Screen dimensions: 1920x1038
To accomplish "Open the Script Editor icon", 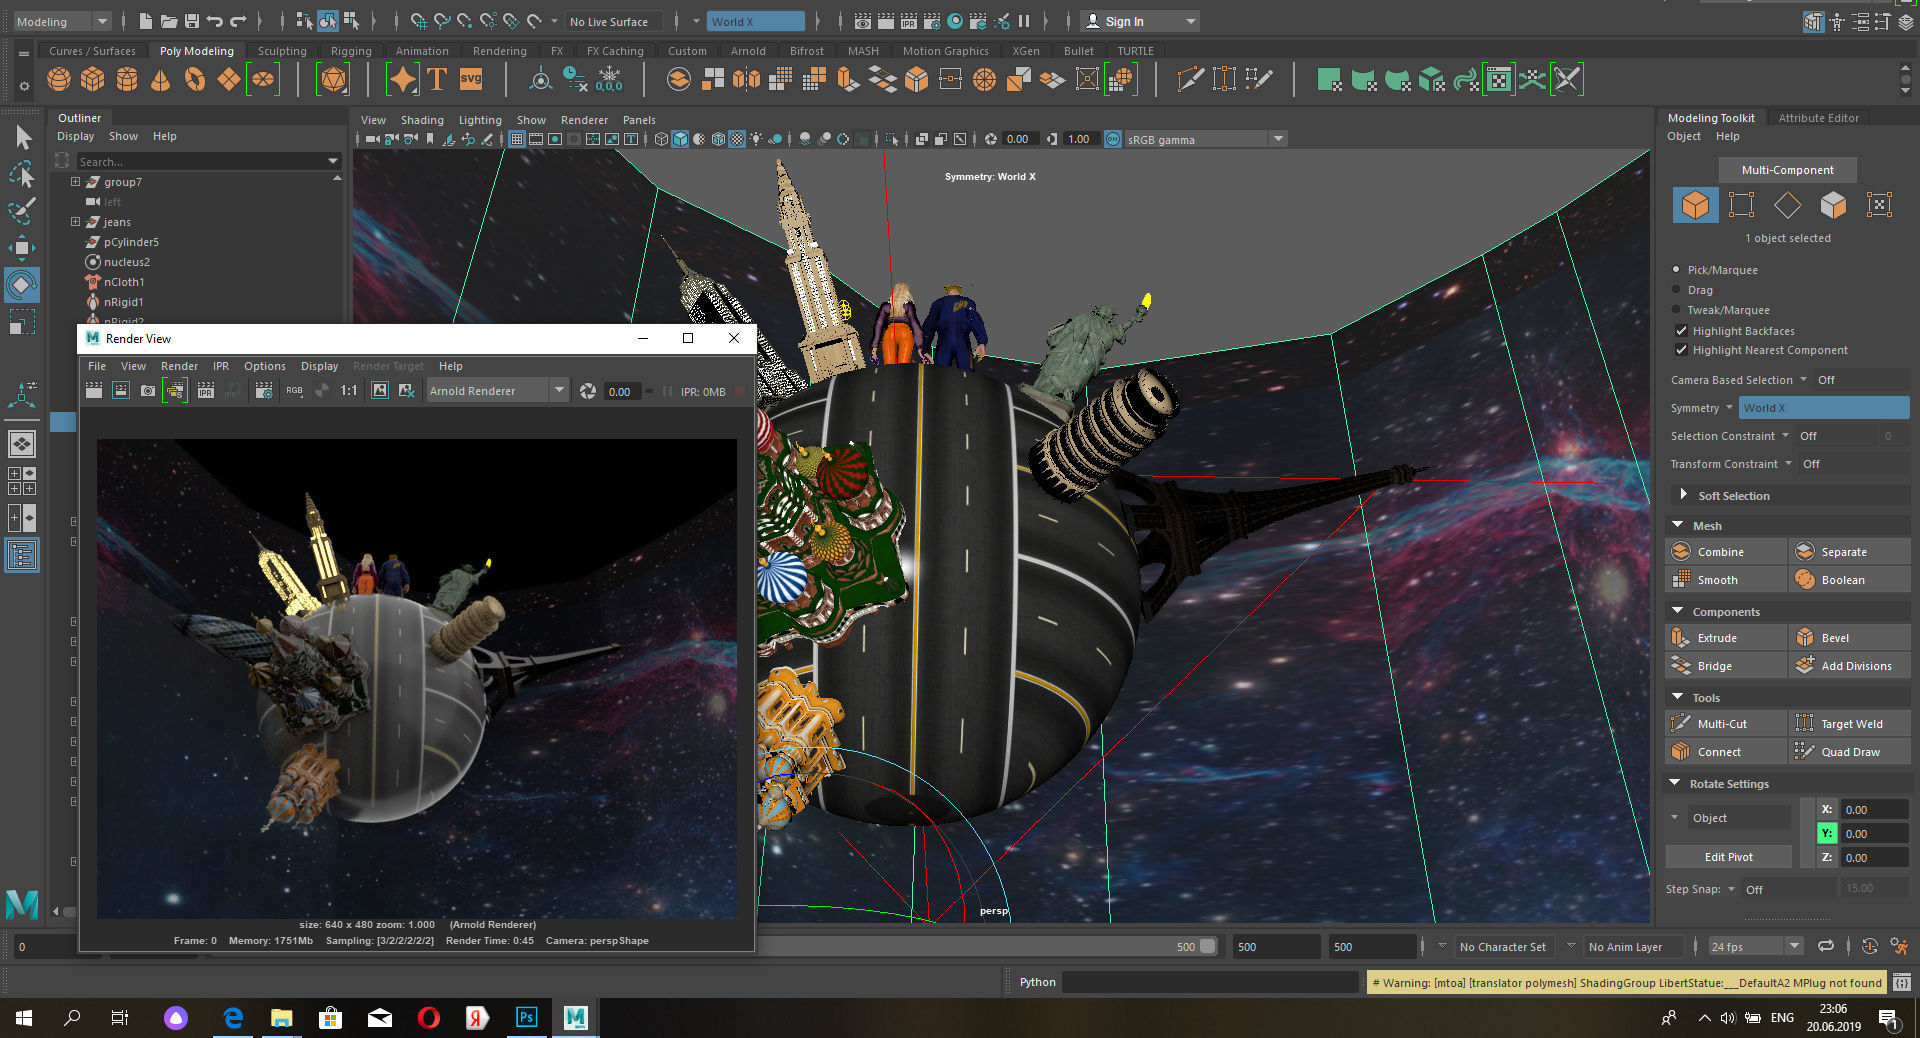I will point(1901,983).
